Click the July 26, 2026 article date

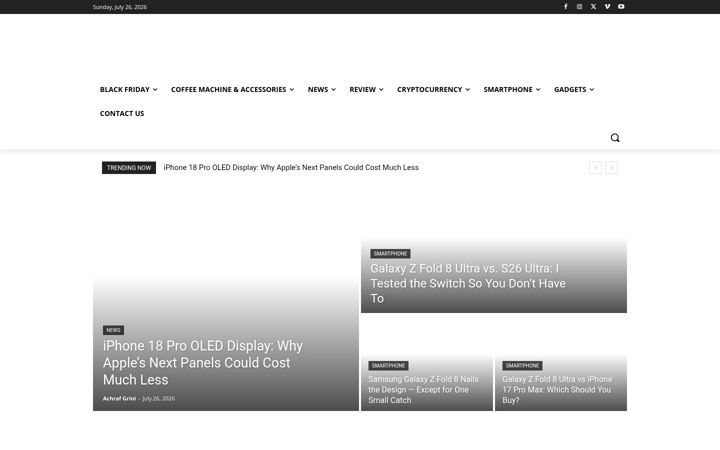click(x=158, y=399)
